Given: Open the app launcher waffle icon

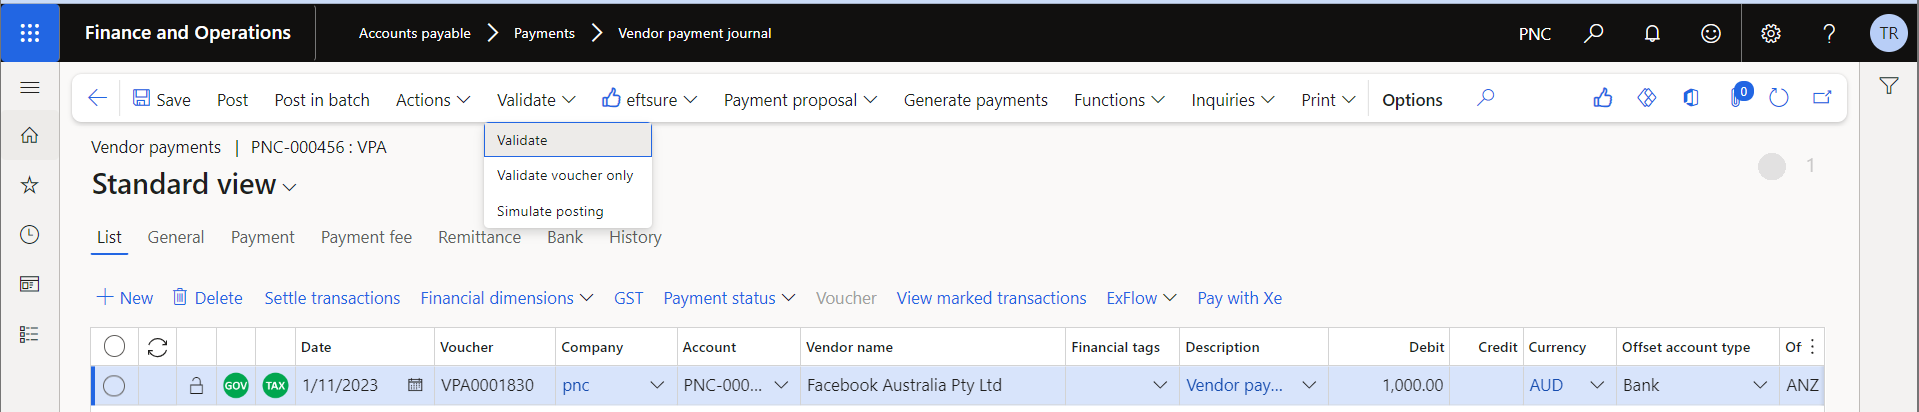Looking at the screenshot, I should [30, 33].
